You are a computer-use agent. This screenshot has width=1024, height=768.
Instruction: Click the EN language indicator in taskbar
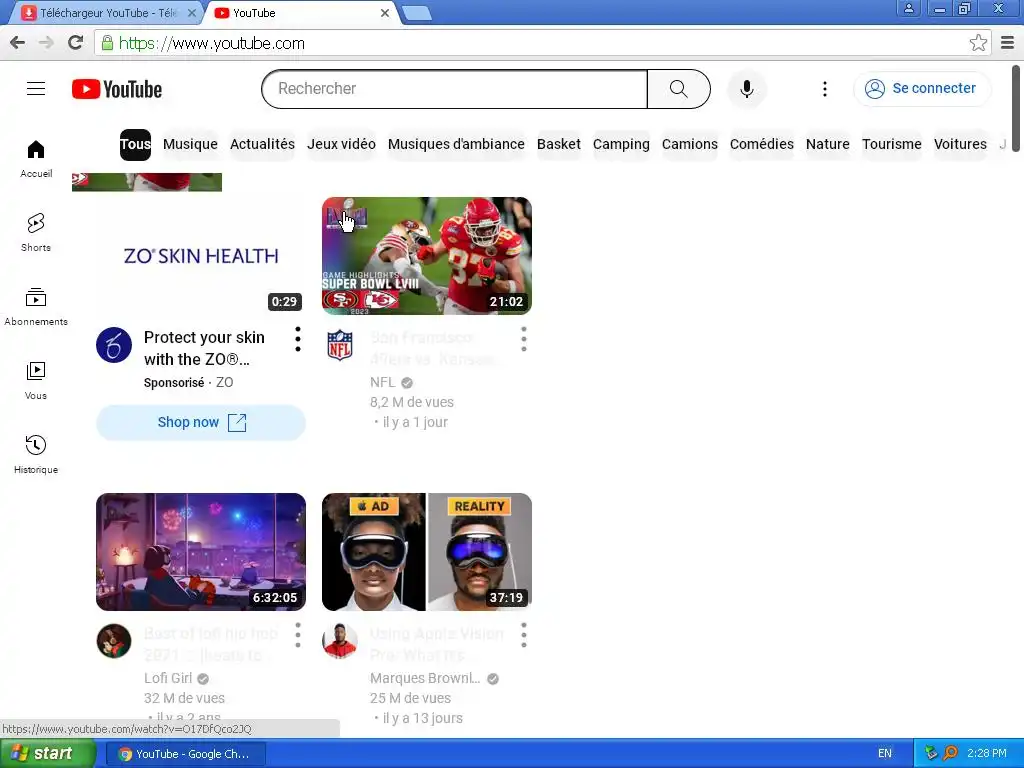tap(885, 754)
